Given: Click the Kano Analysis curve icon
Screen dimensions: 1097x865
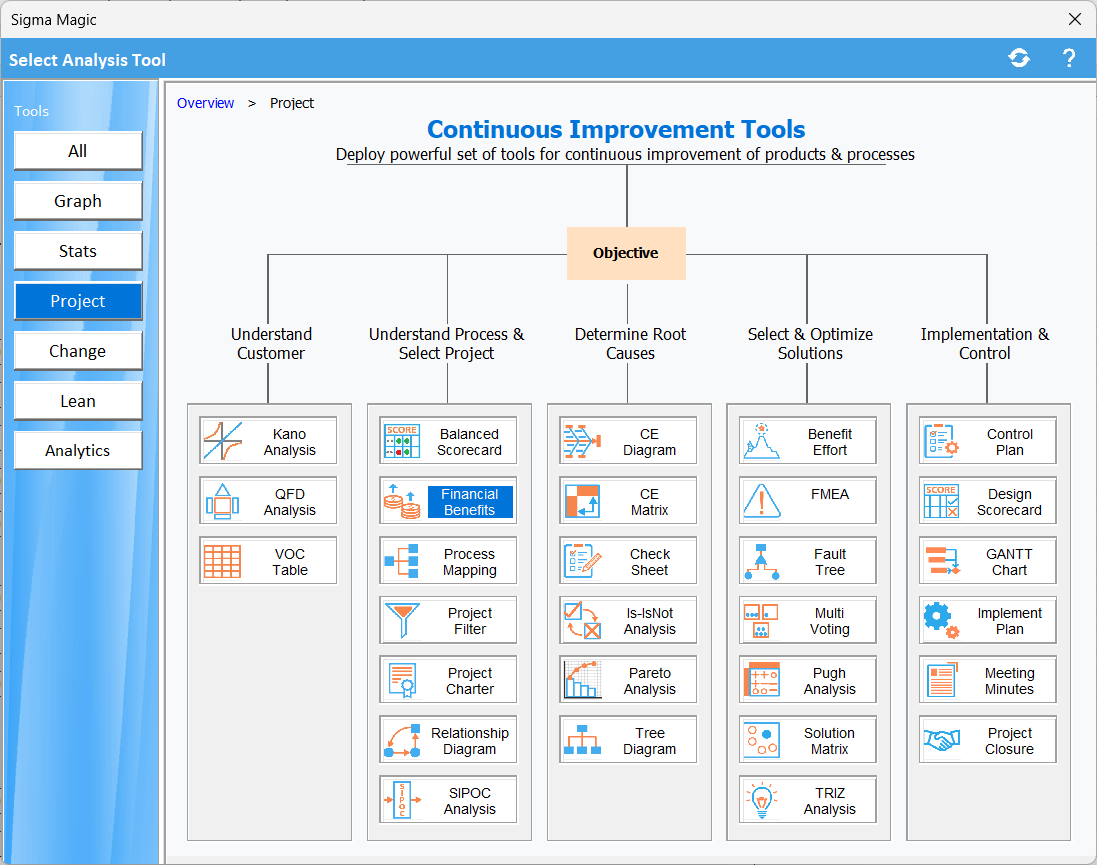Looking at the screenshot, I should pyautogui.click(x=222, y=441).
